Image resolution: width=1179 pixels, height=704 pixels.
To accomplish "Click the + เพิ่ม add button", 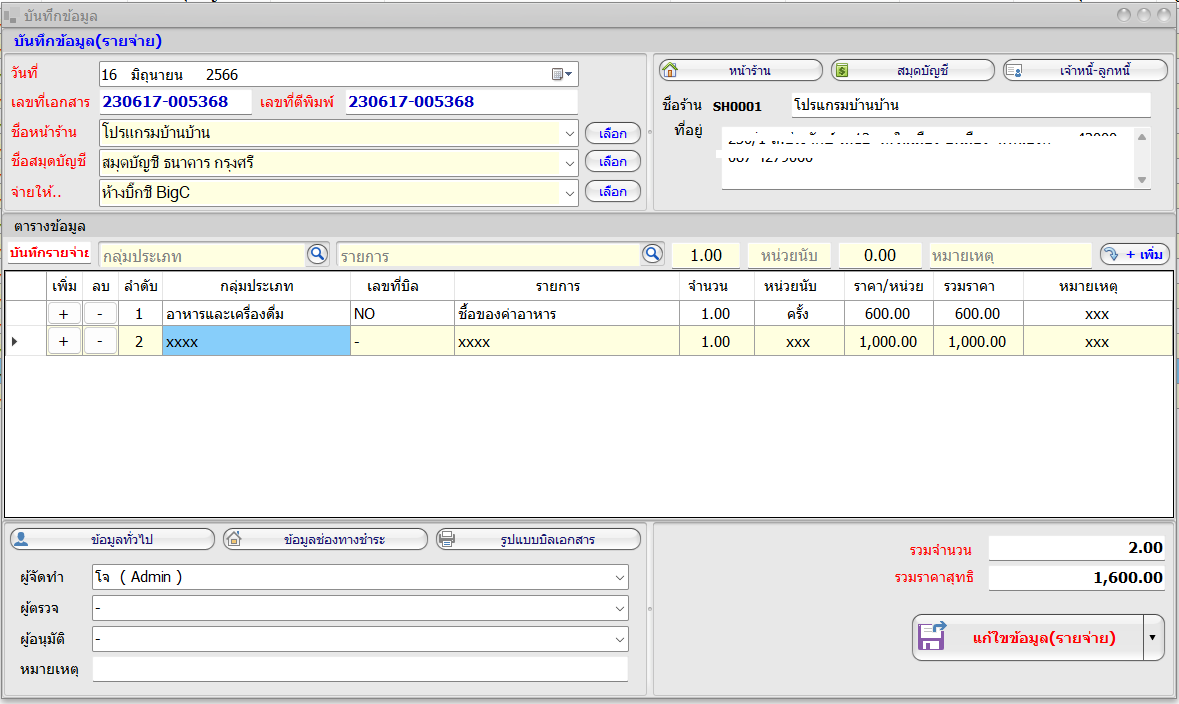I will coord(1135,254).
